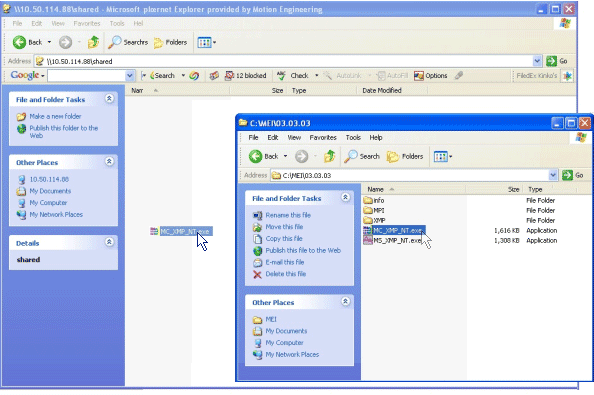Open Help menu in C:\MEI\03.03.03 window

click(376, 137)
